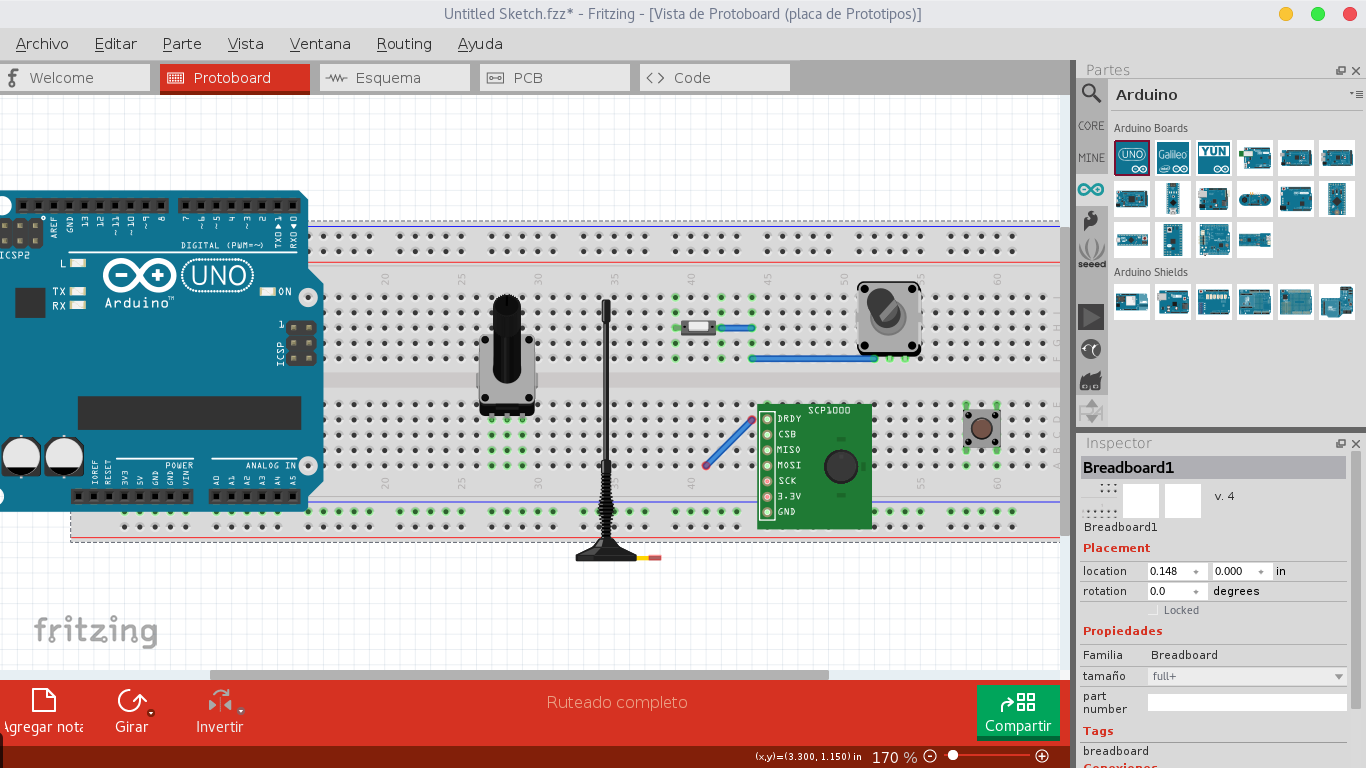Select the rotary knob part on breadboard
The width and height of the screenshot is (1366, 768).
coord(888,317)
